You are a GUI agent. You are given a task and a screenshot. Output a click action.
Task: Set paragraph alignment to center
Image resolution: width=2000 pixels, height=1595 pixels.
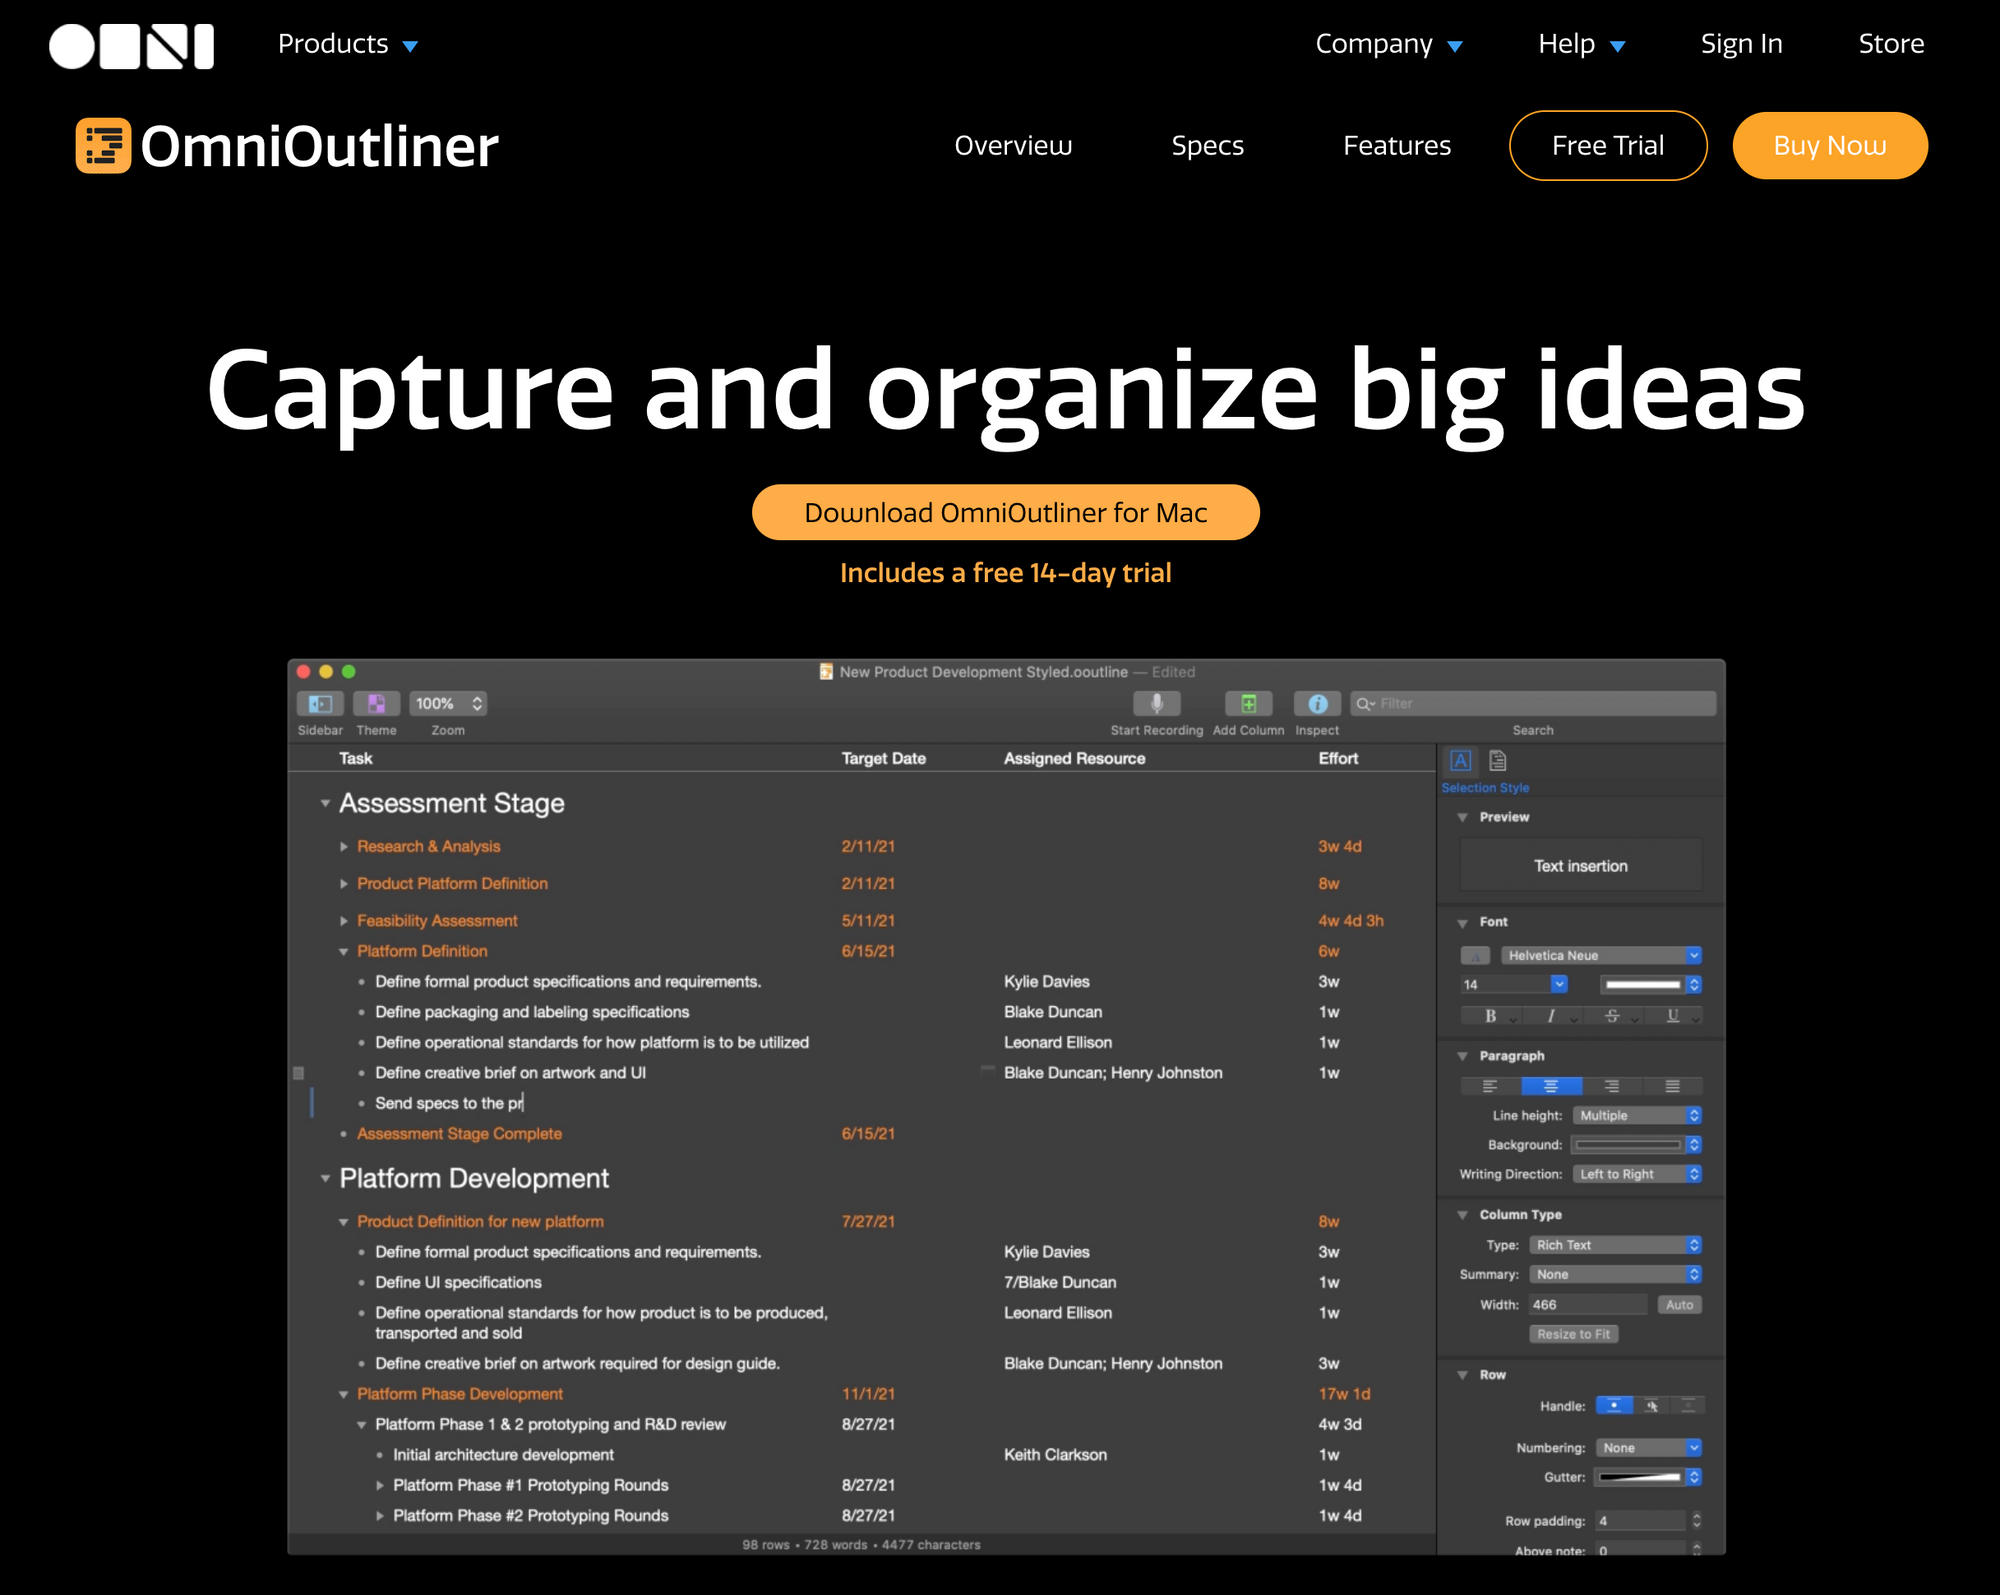pyautogui.click(x=1551, y=1086)
